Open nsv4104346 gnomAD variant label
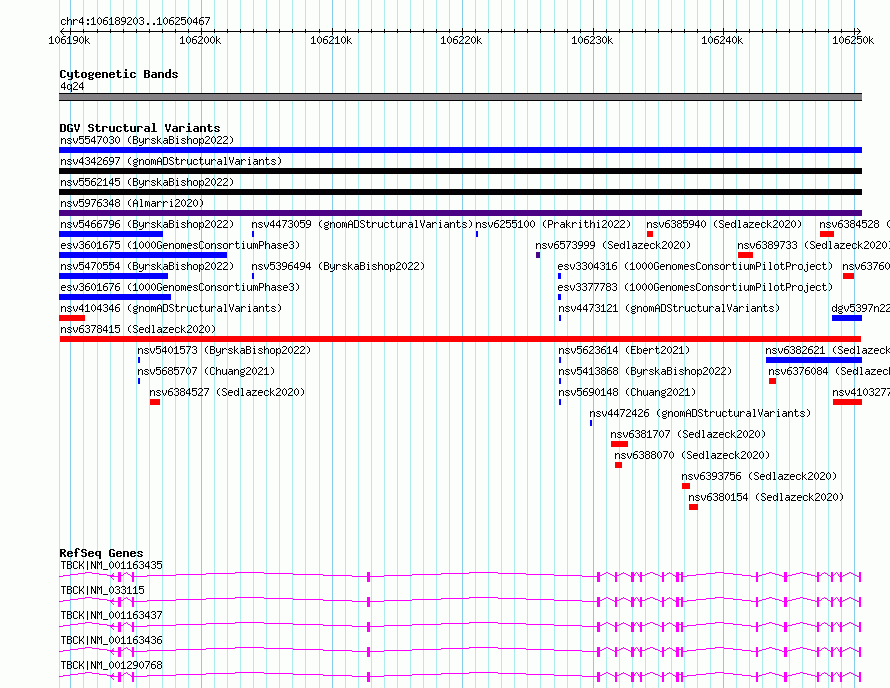This screenshot has width=890, height=688. (x=171, y=308)
